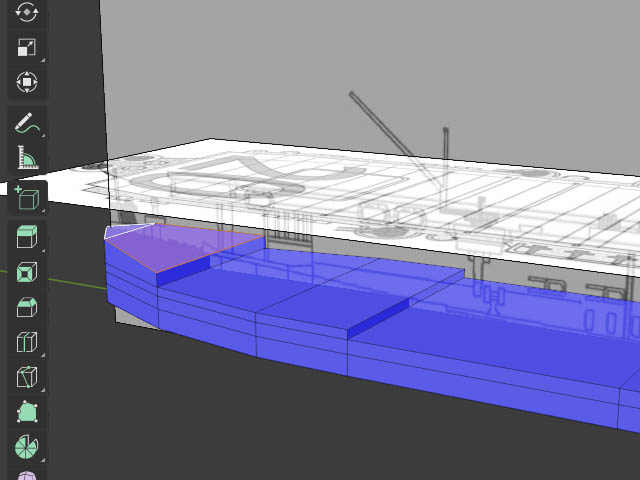Pick the Add Cube tool
This screenshot has height=480, width=640.
(27, 198)
